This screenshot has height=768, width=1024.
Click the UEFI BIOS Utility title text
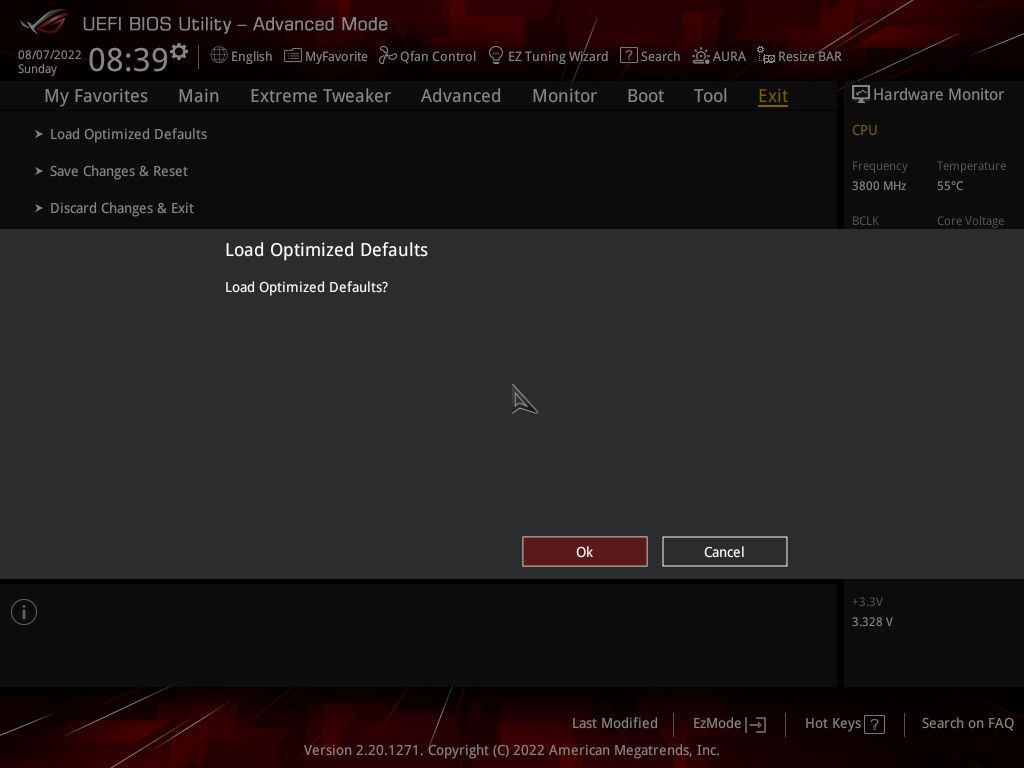235,24
